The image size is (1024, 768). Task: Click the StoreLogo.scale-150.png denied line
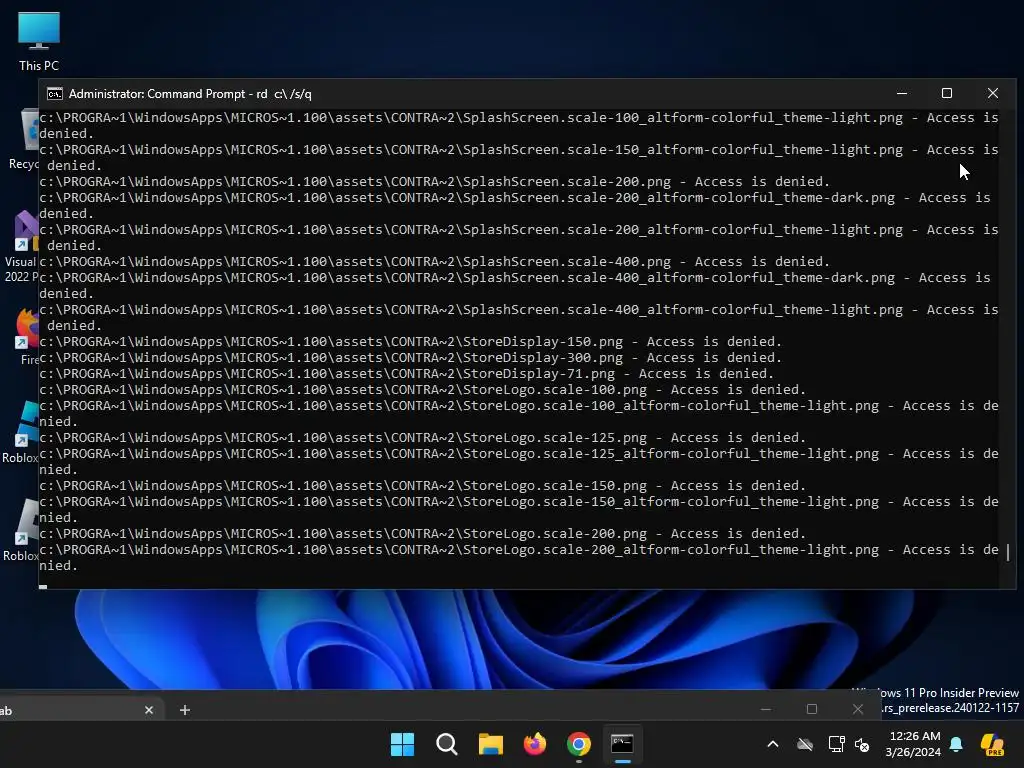pyautogui.click(x=423, y=485)
